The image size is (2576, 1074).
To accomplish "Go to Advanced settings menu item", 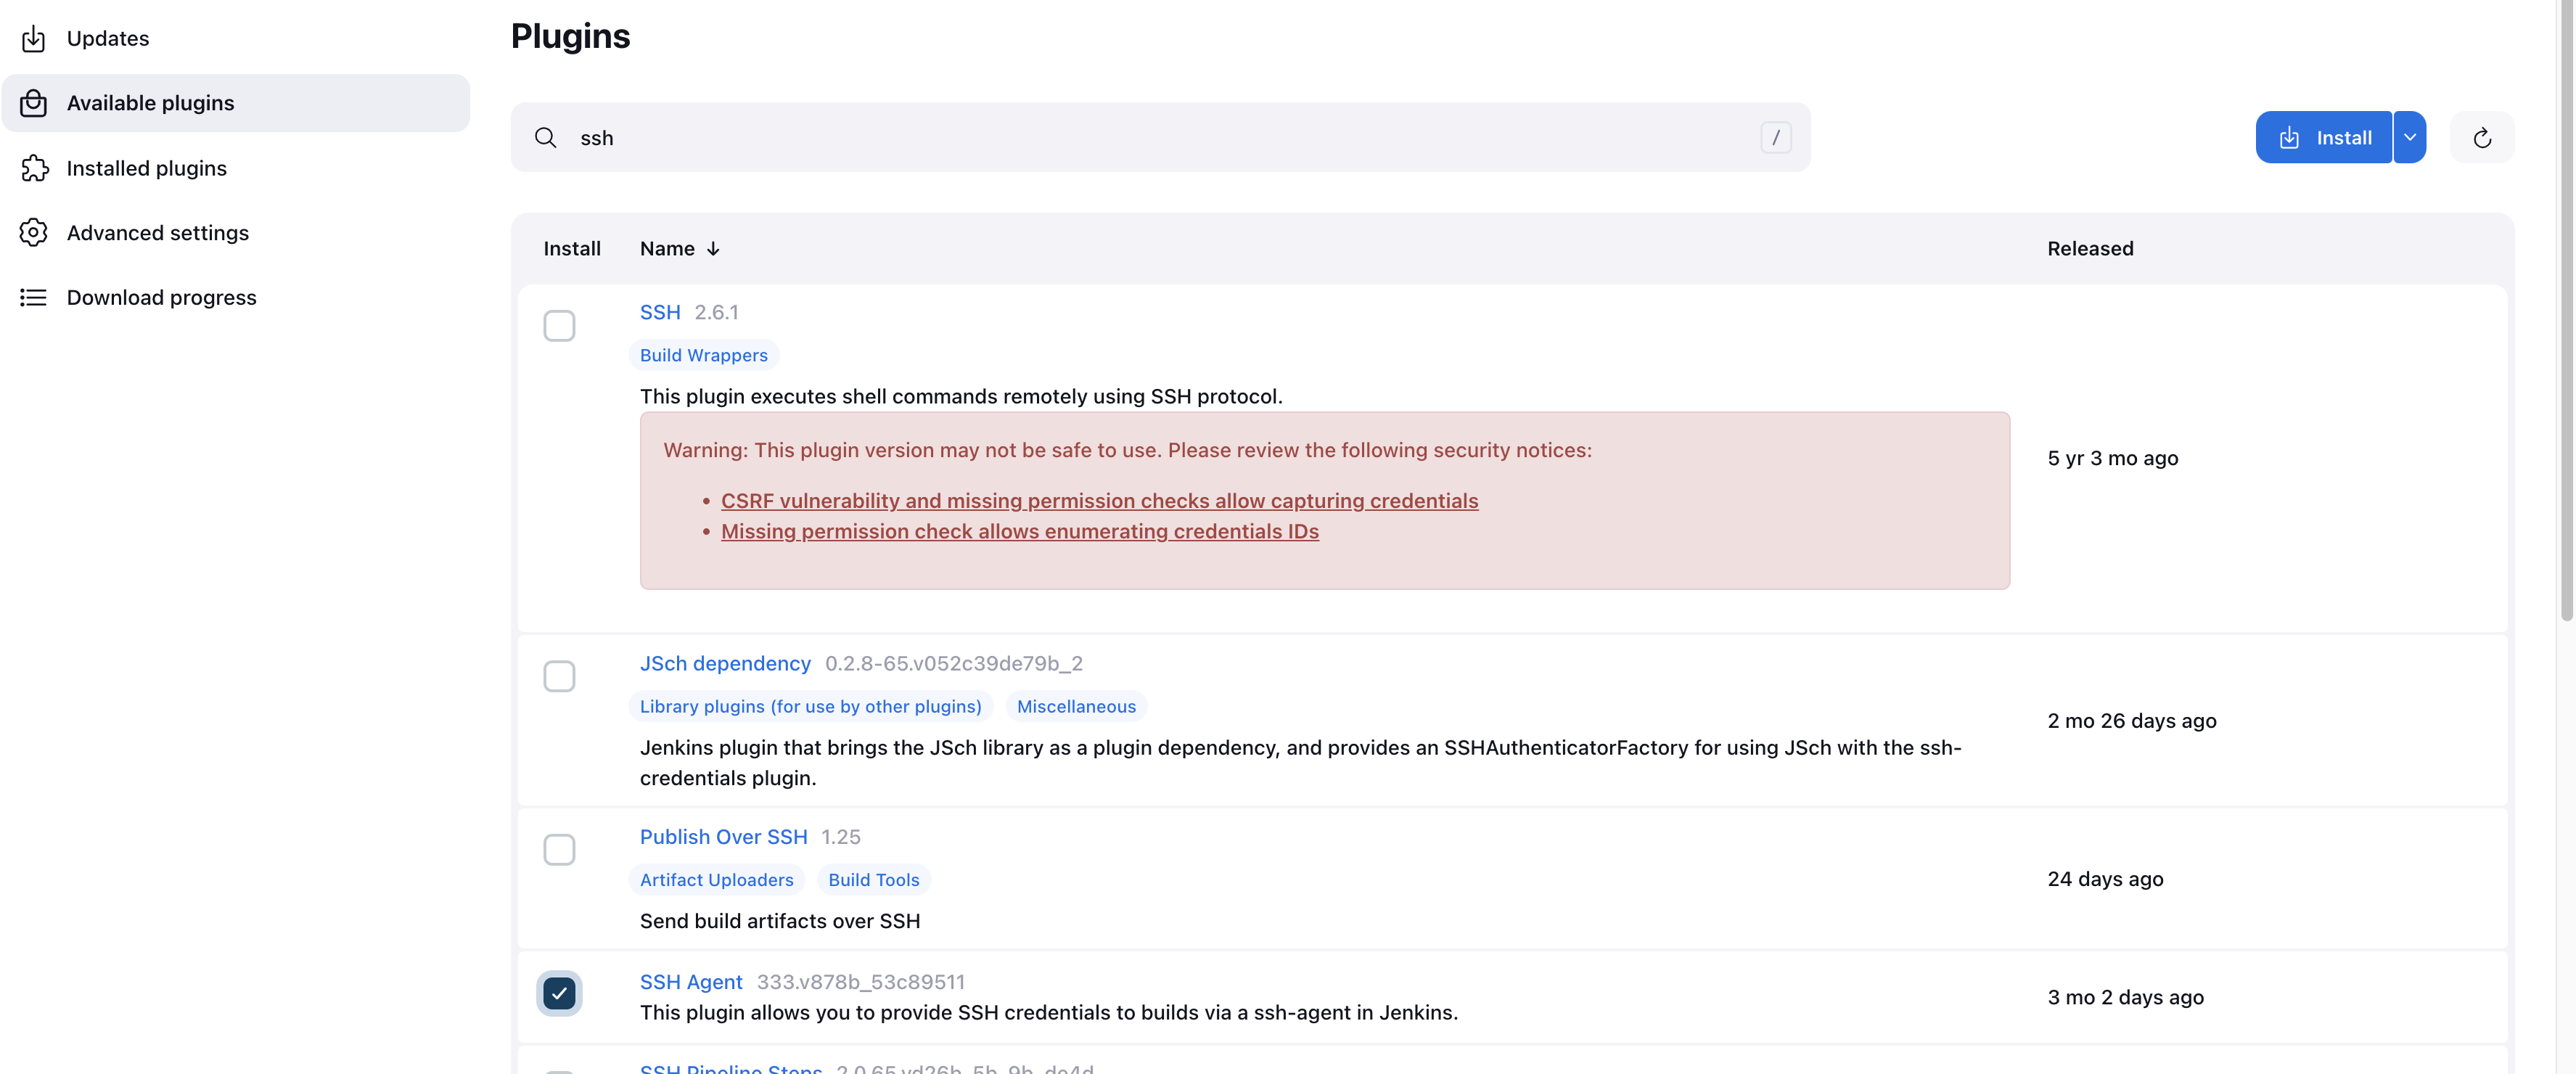I will (x=158, y=233).
